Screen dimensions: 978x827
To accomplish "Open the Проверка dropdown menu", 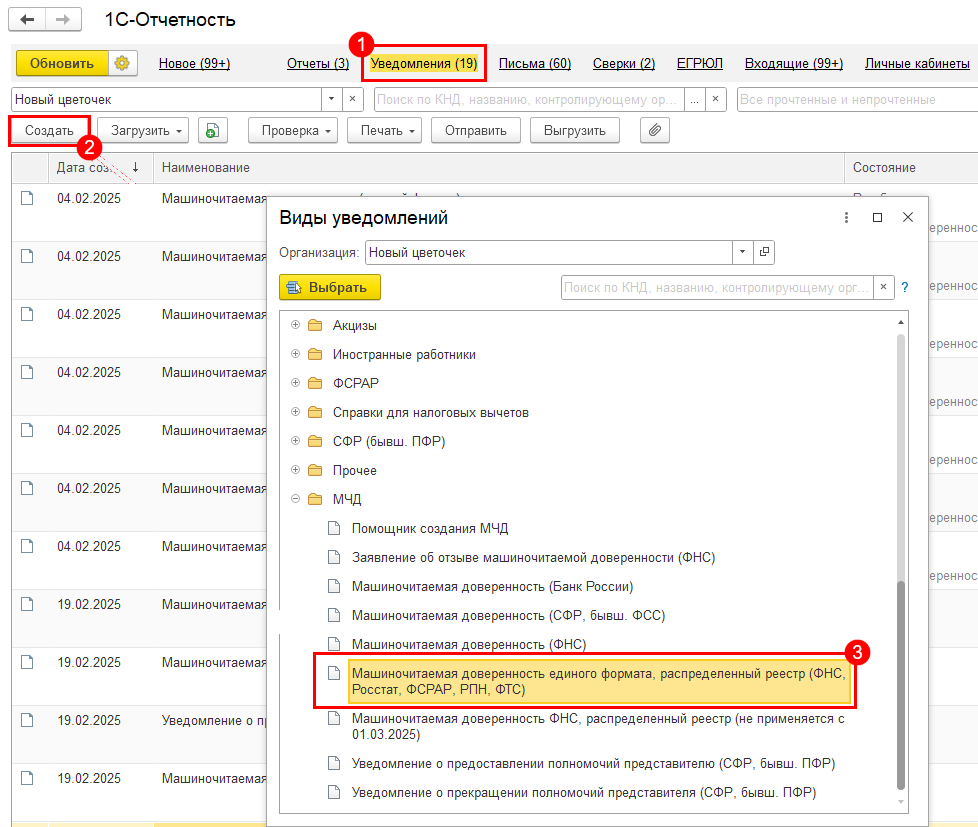I will click(x=293, y=130).
